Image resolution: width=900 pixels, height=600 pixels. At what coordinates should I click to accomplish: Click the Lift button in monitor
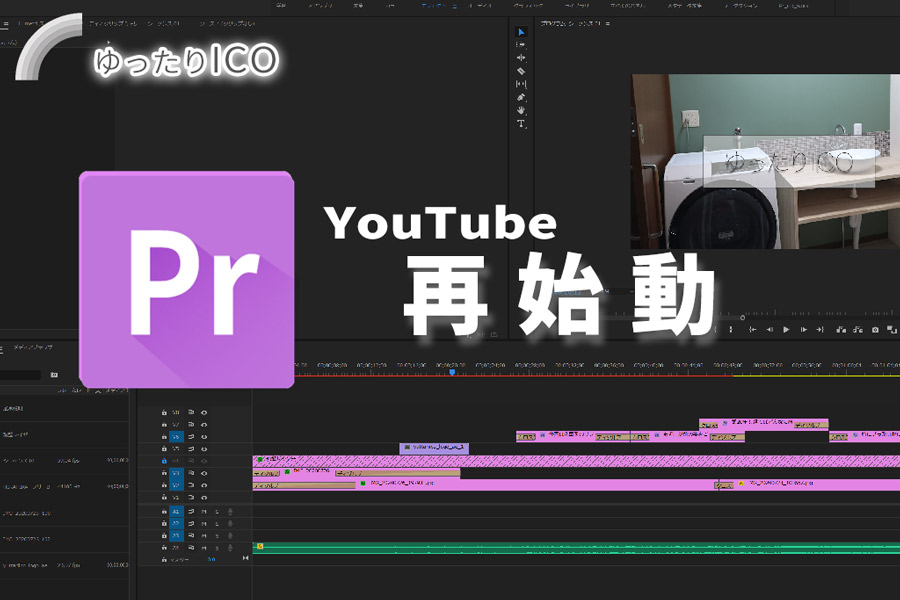pyautogui.click(x=841, y=330)
